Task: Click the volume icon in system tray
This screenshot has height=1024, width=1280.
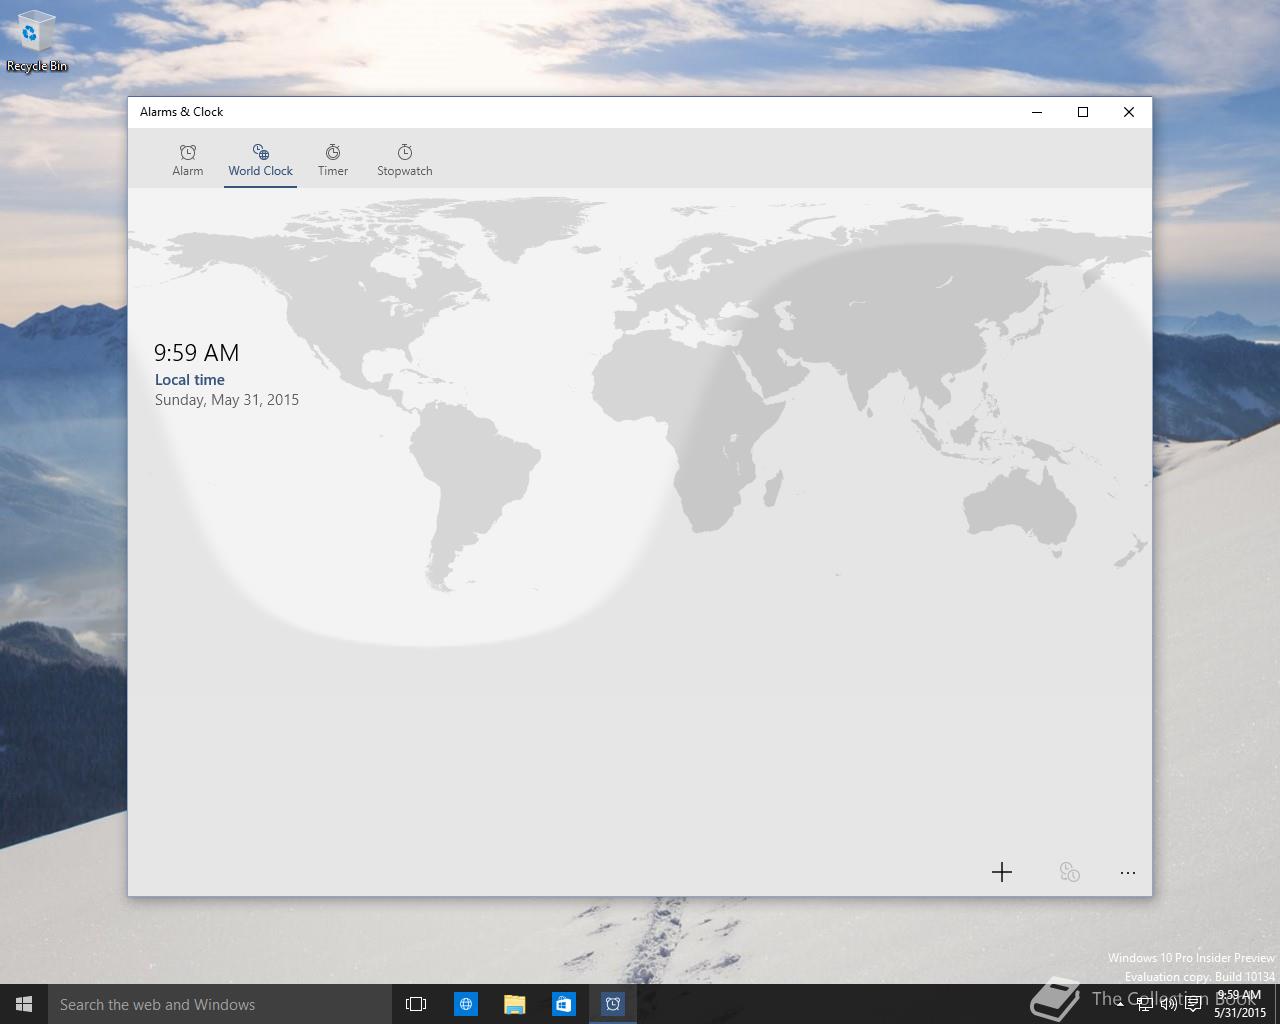Action: (x=1169, y=1005)
